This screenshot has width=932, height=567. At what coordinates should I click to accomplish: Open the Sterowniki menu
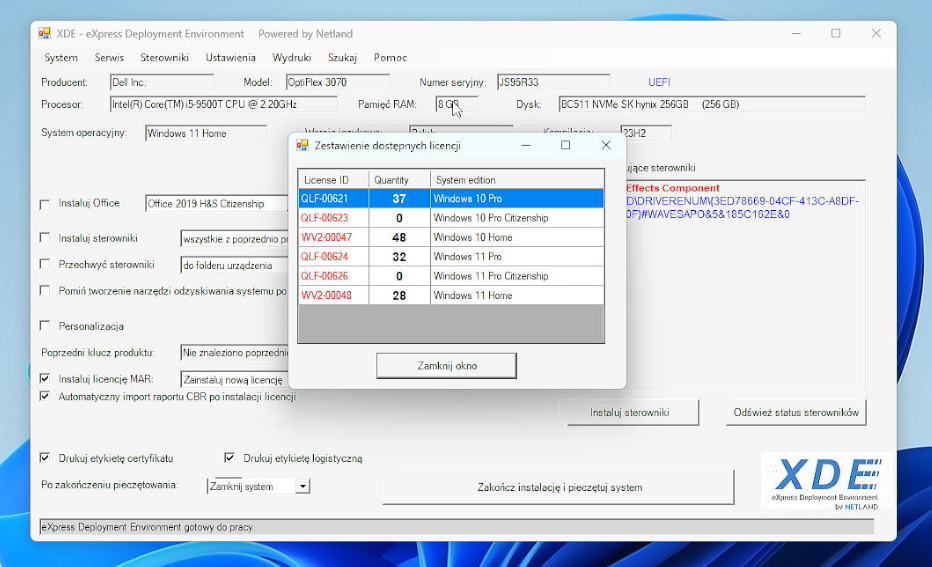164,58
